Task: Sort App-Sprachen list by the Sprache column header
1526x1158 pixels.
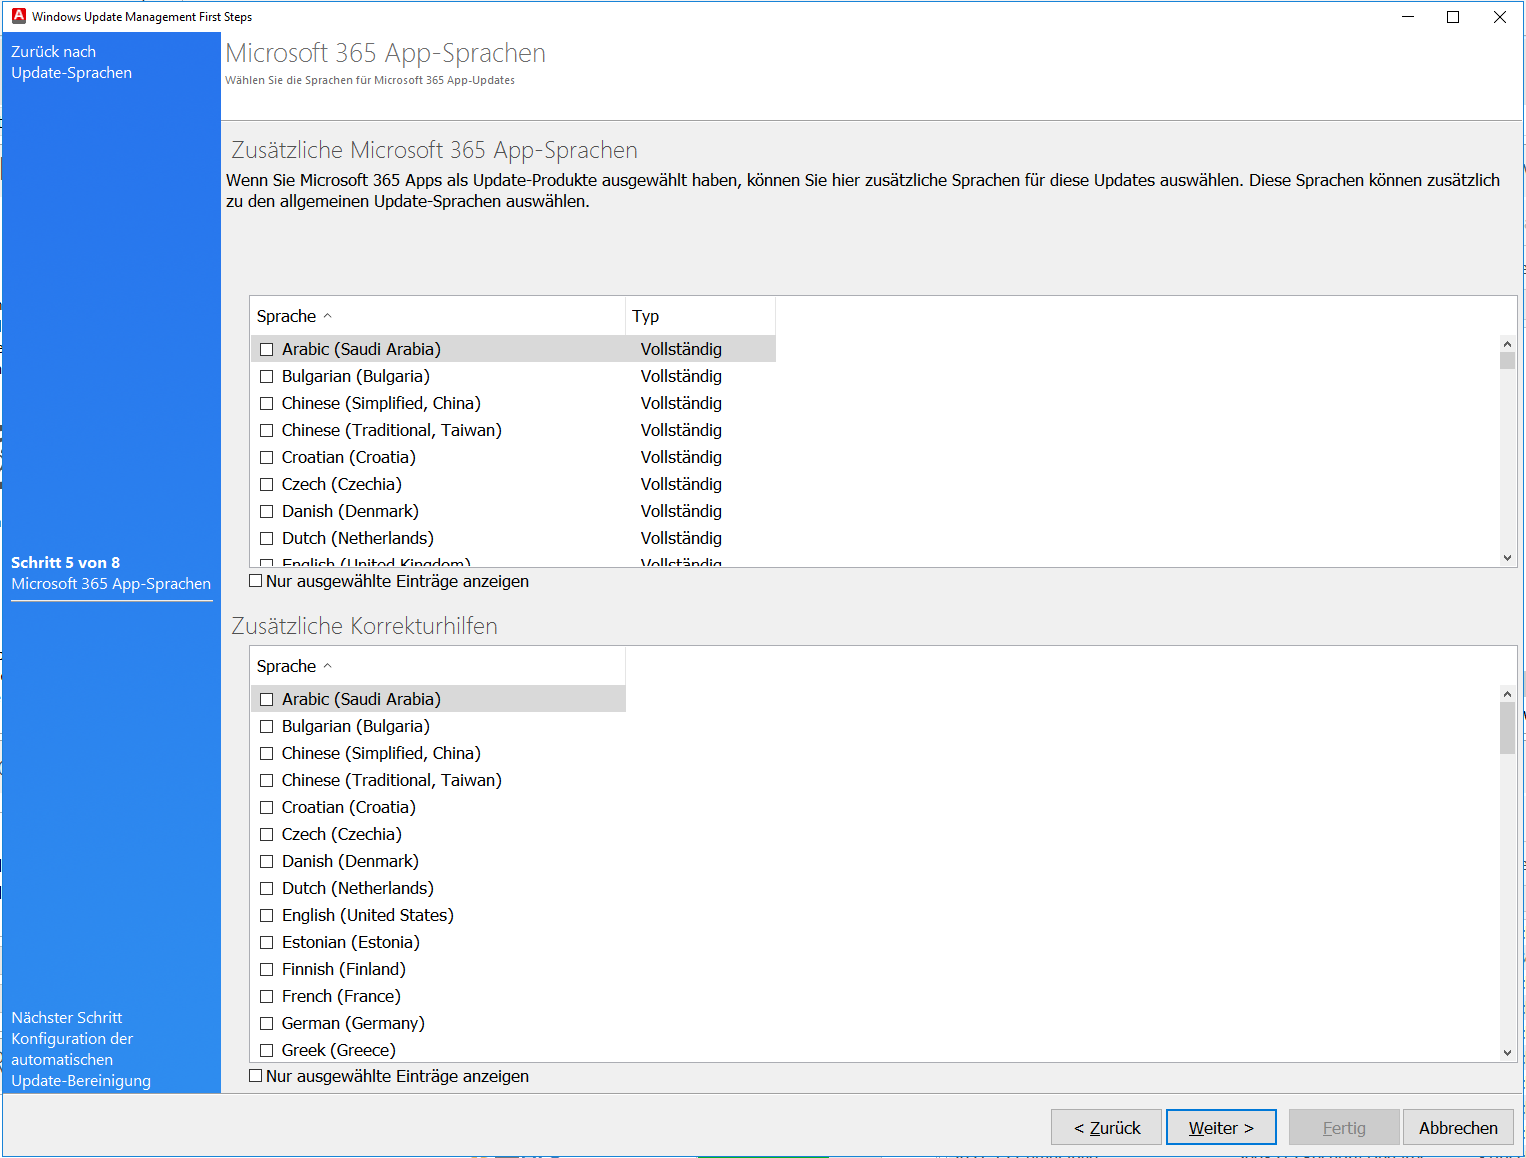Action: pos(438,316)
